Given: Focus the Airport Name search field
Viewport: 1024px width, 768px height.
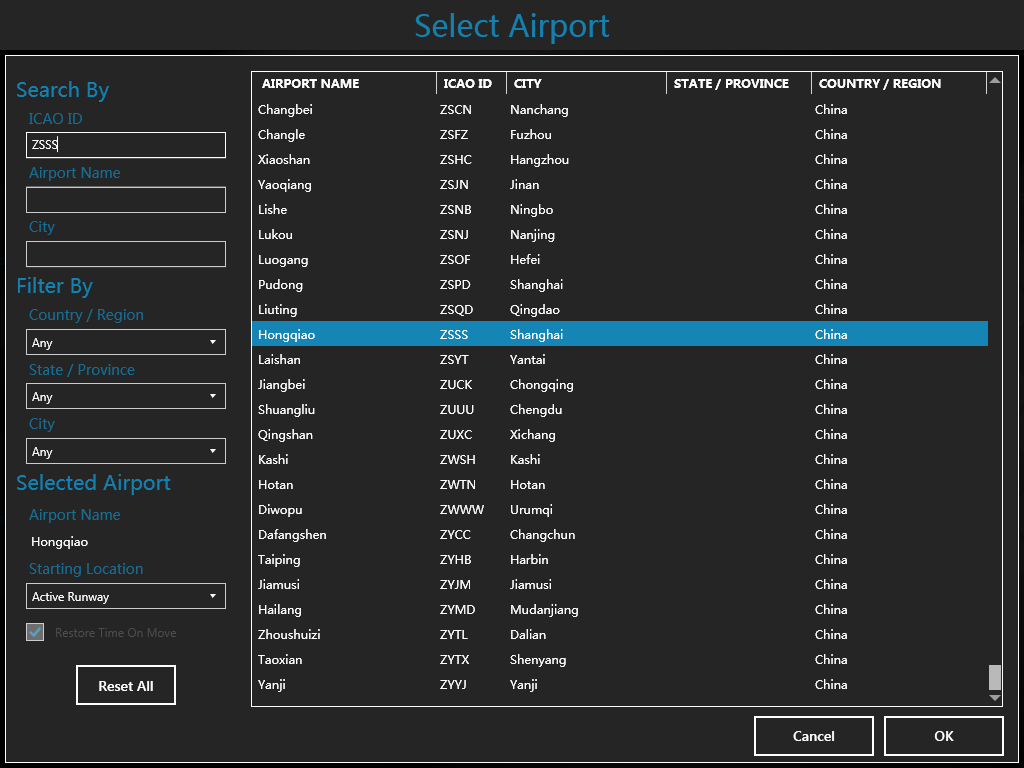Looking at the screenshot, I should pyautogui.click(x=126, y=200).
